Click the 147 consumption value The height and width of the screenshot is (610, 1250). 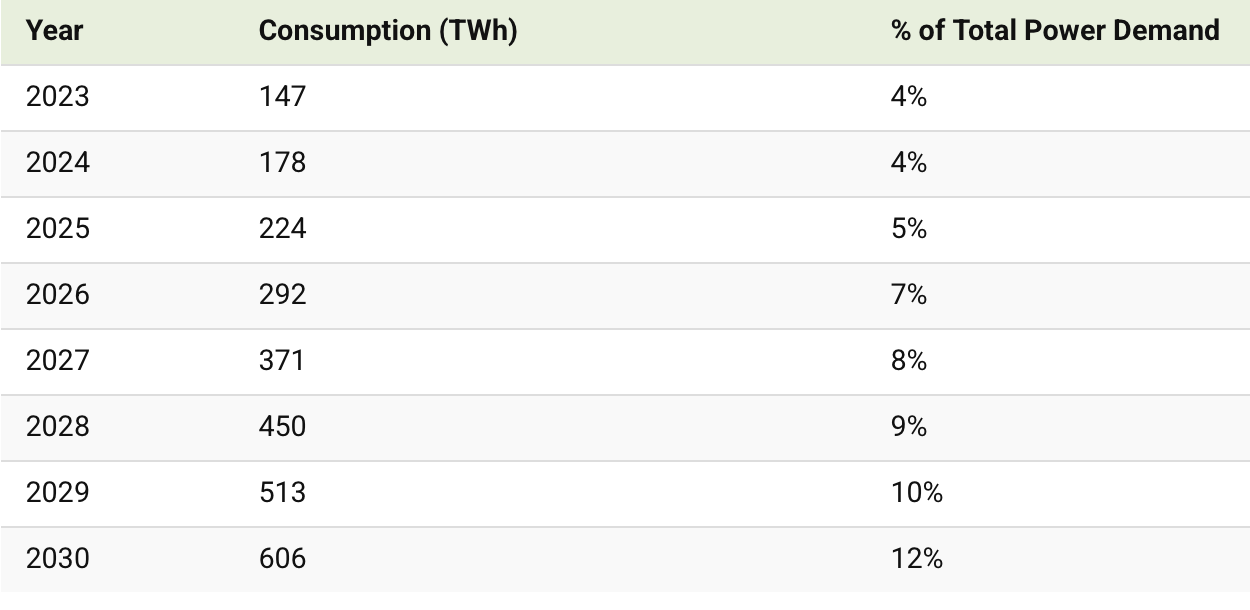tap(282, 97)
